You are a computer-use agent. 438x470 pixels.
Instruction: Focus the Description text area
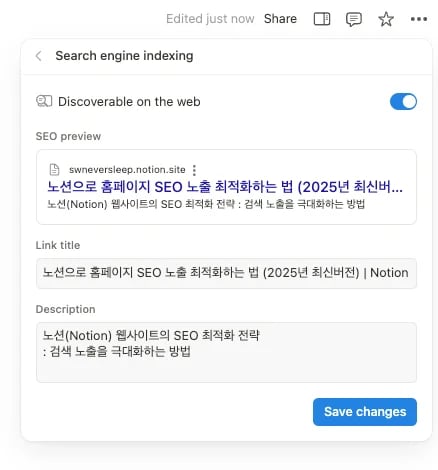pyautogui.click(x=226, y=352)
